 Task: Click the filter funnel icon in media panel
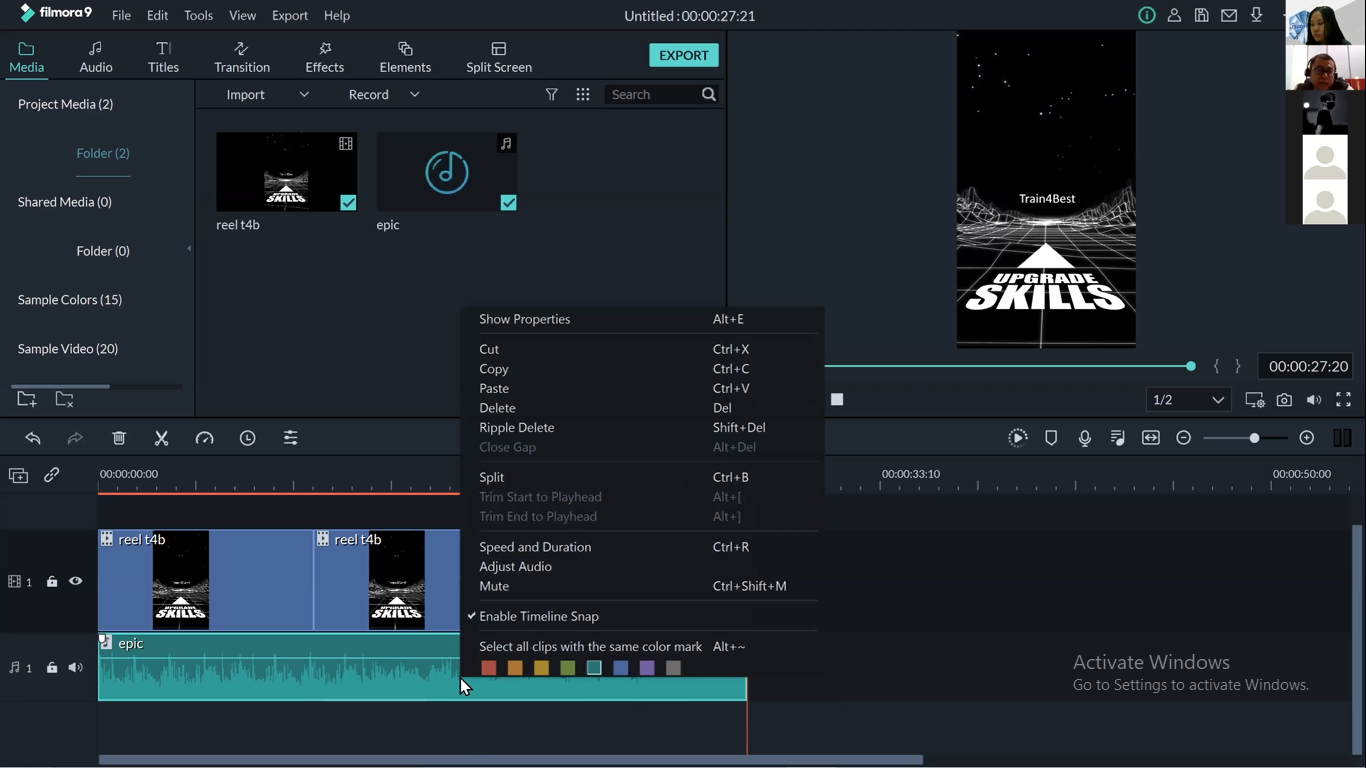551,94
